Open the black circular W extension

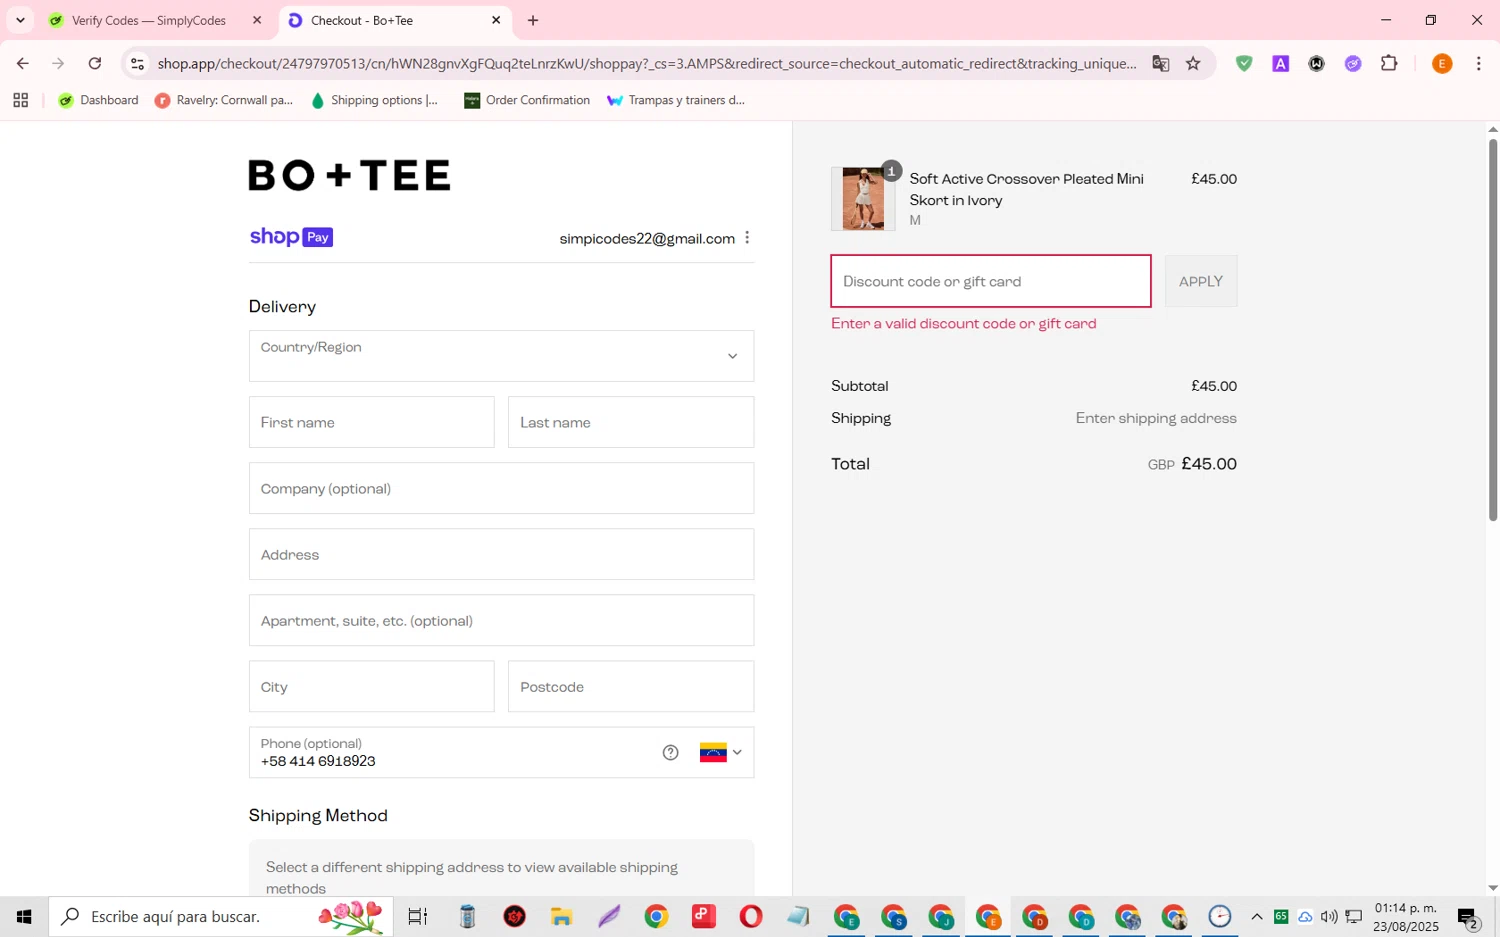tap(1316, 63)
